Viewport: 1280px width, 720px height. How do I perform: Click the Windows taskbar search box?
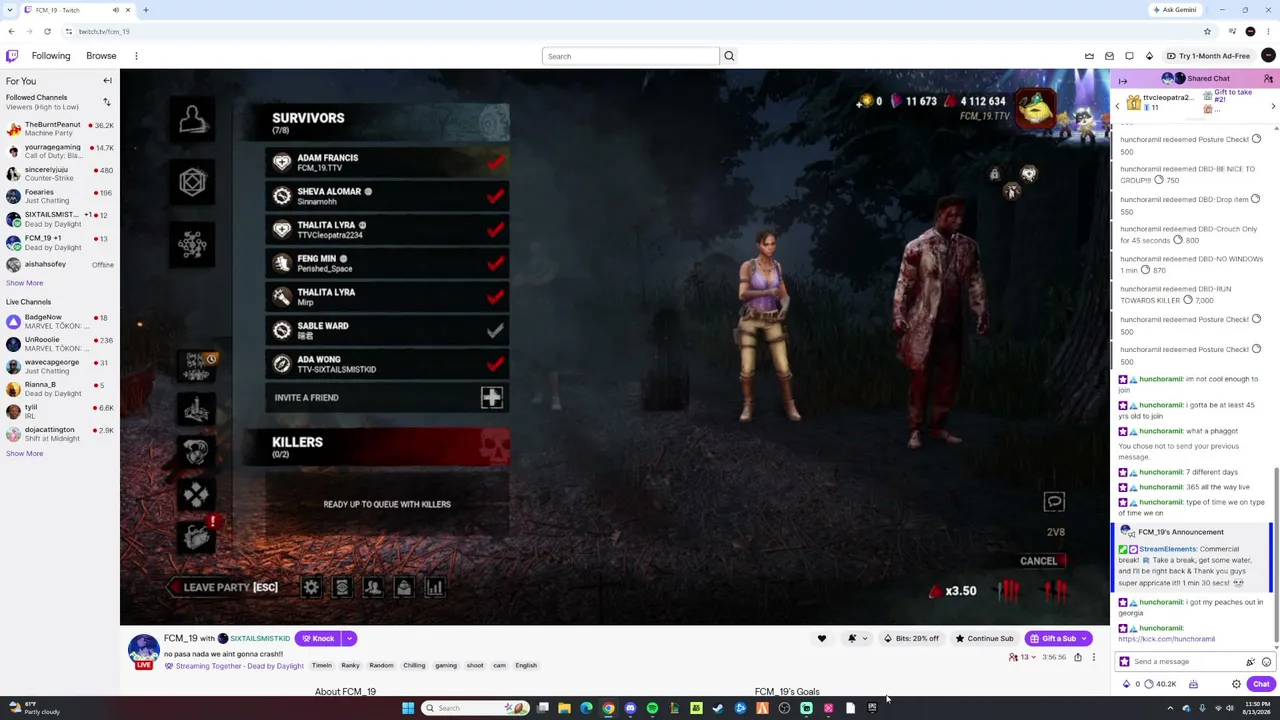pyautogui.click(x=474, y=708)
